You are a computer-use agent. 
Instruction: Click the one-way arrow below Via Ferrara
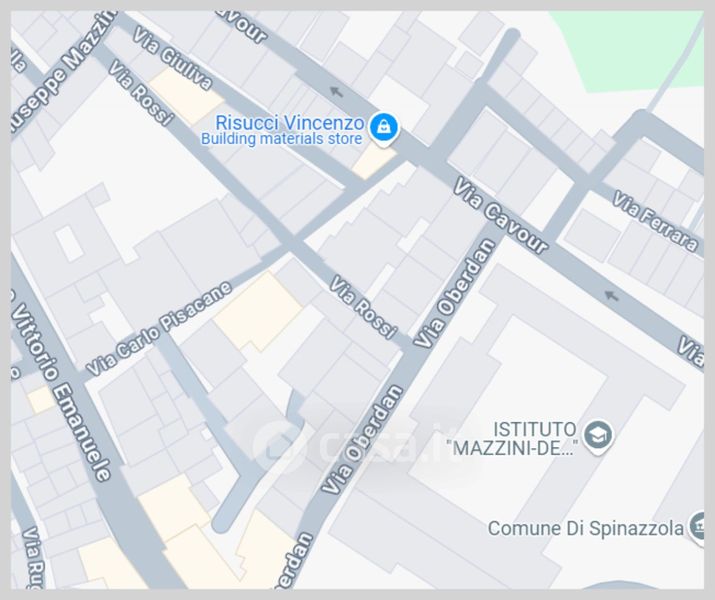tap(611, 296)
